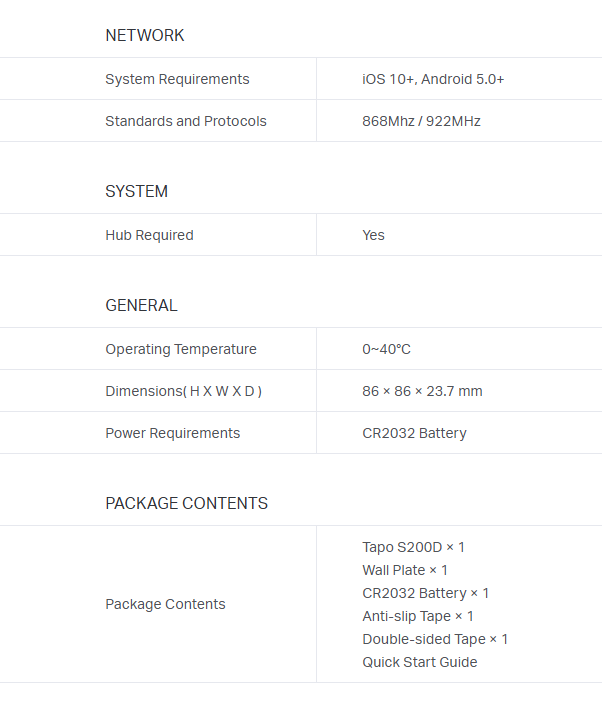
Task: Click the NETWORK section heading
Action: [x=145, y=35]
